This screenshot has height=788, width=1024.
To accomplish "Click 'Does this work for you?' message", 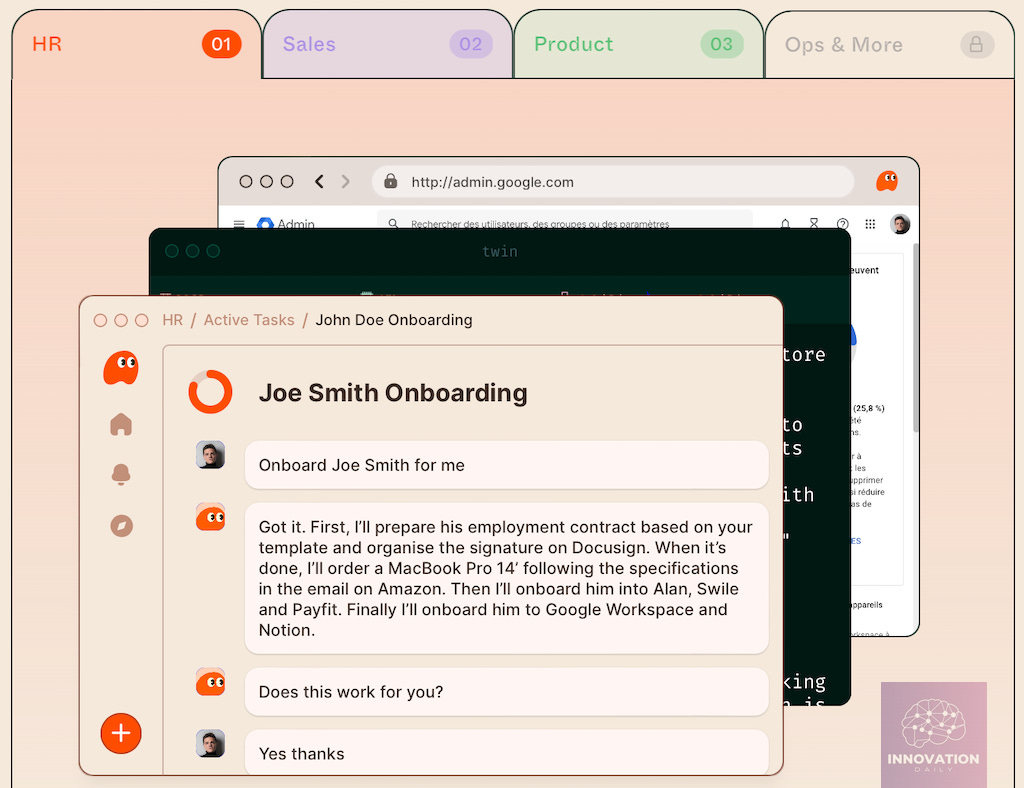I will click(x=506, y=691).
